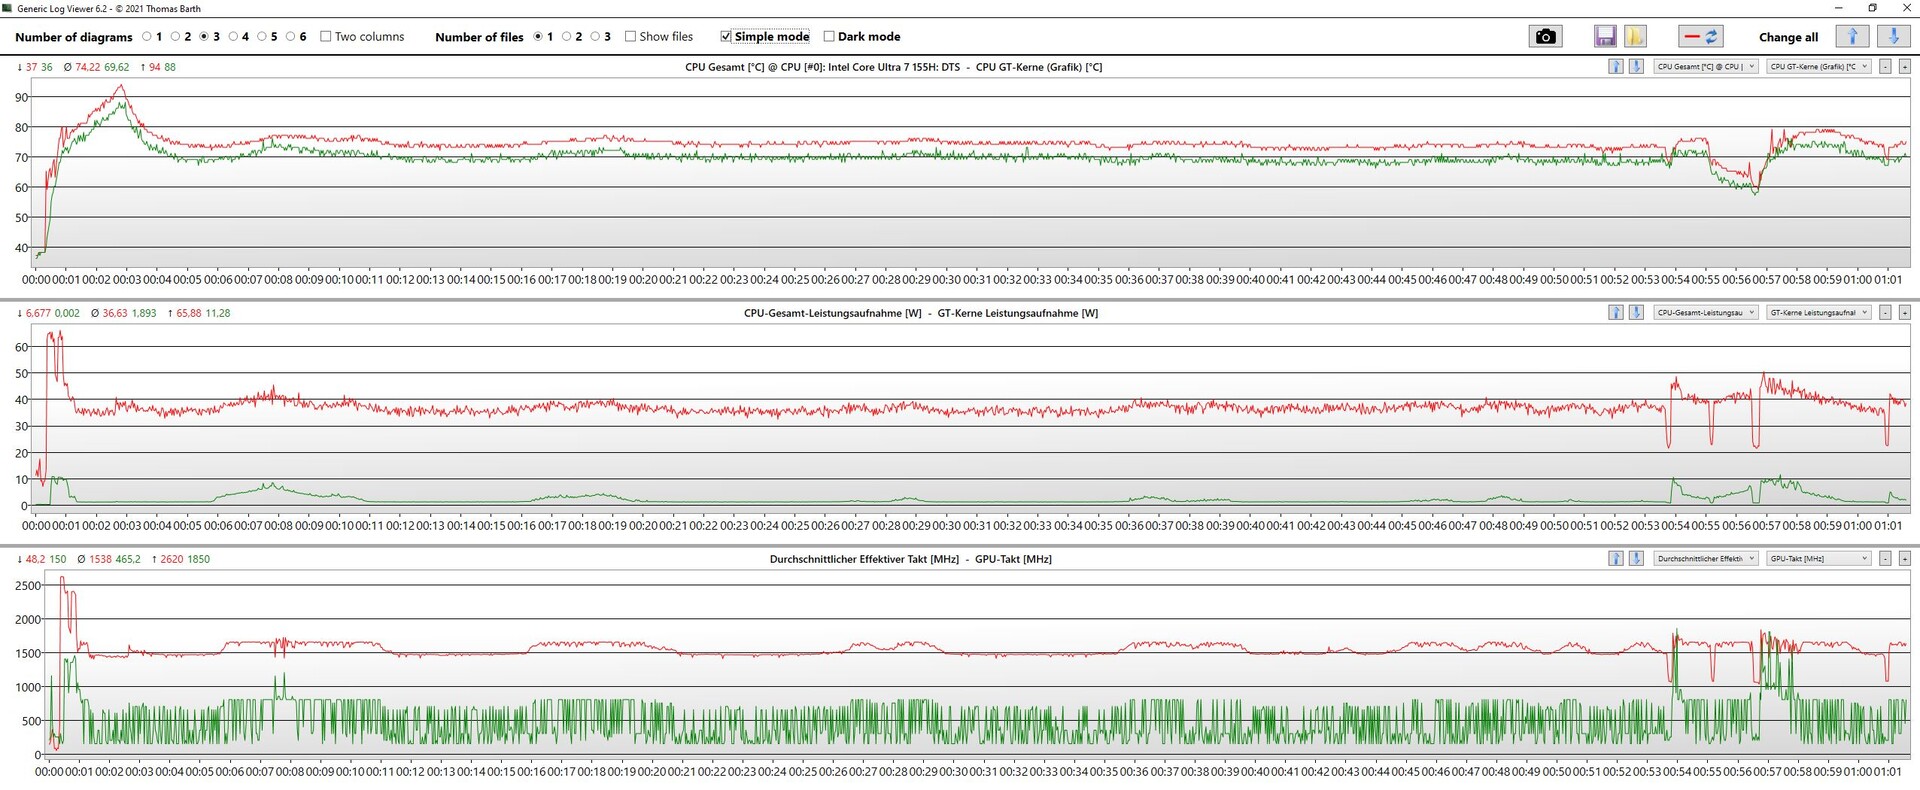Click up arrow in clock frequency diagram header

click(1615, 559)
